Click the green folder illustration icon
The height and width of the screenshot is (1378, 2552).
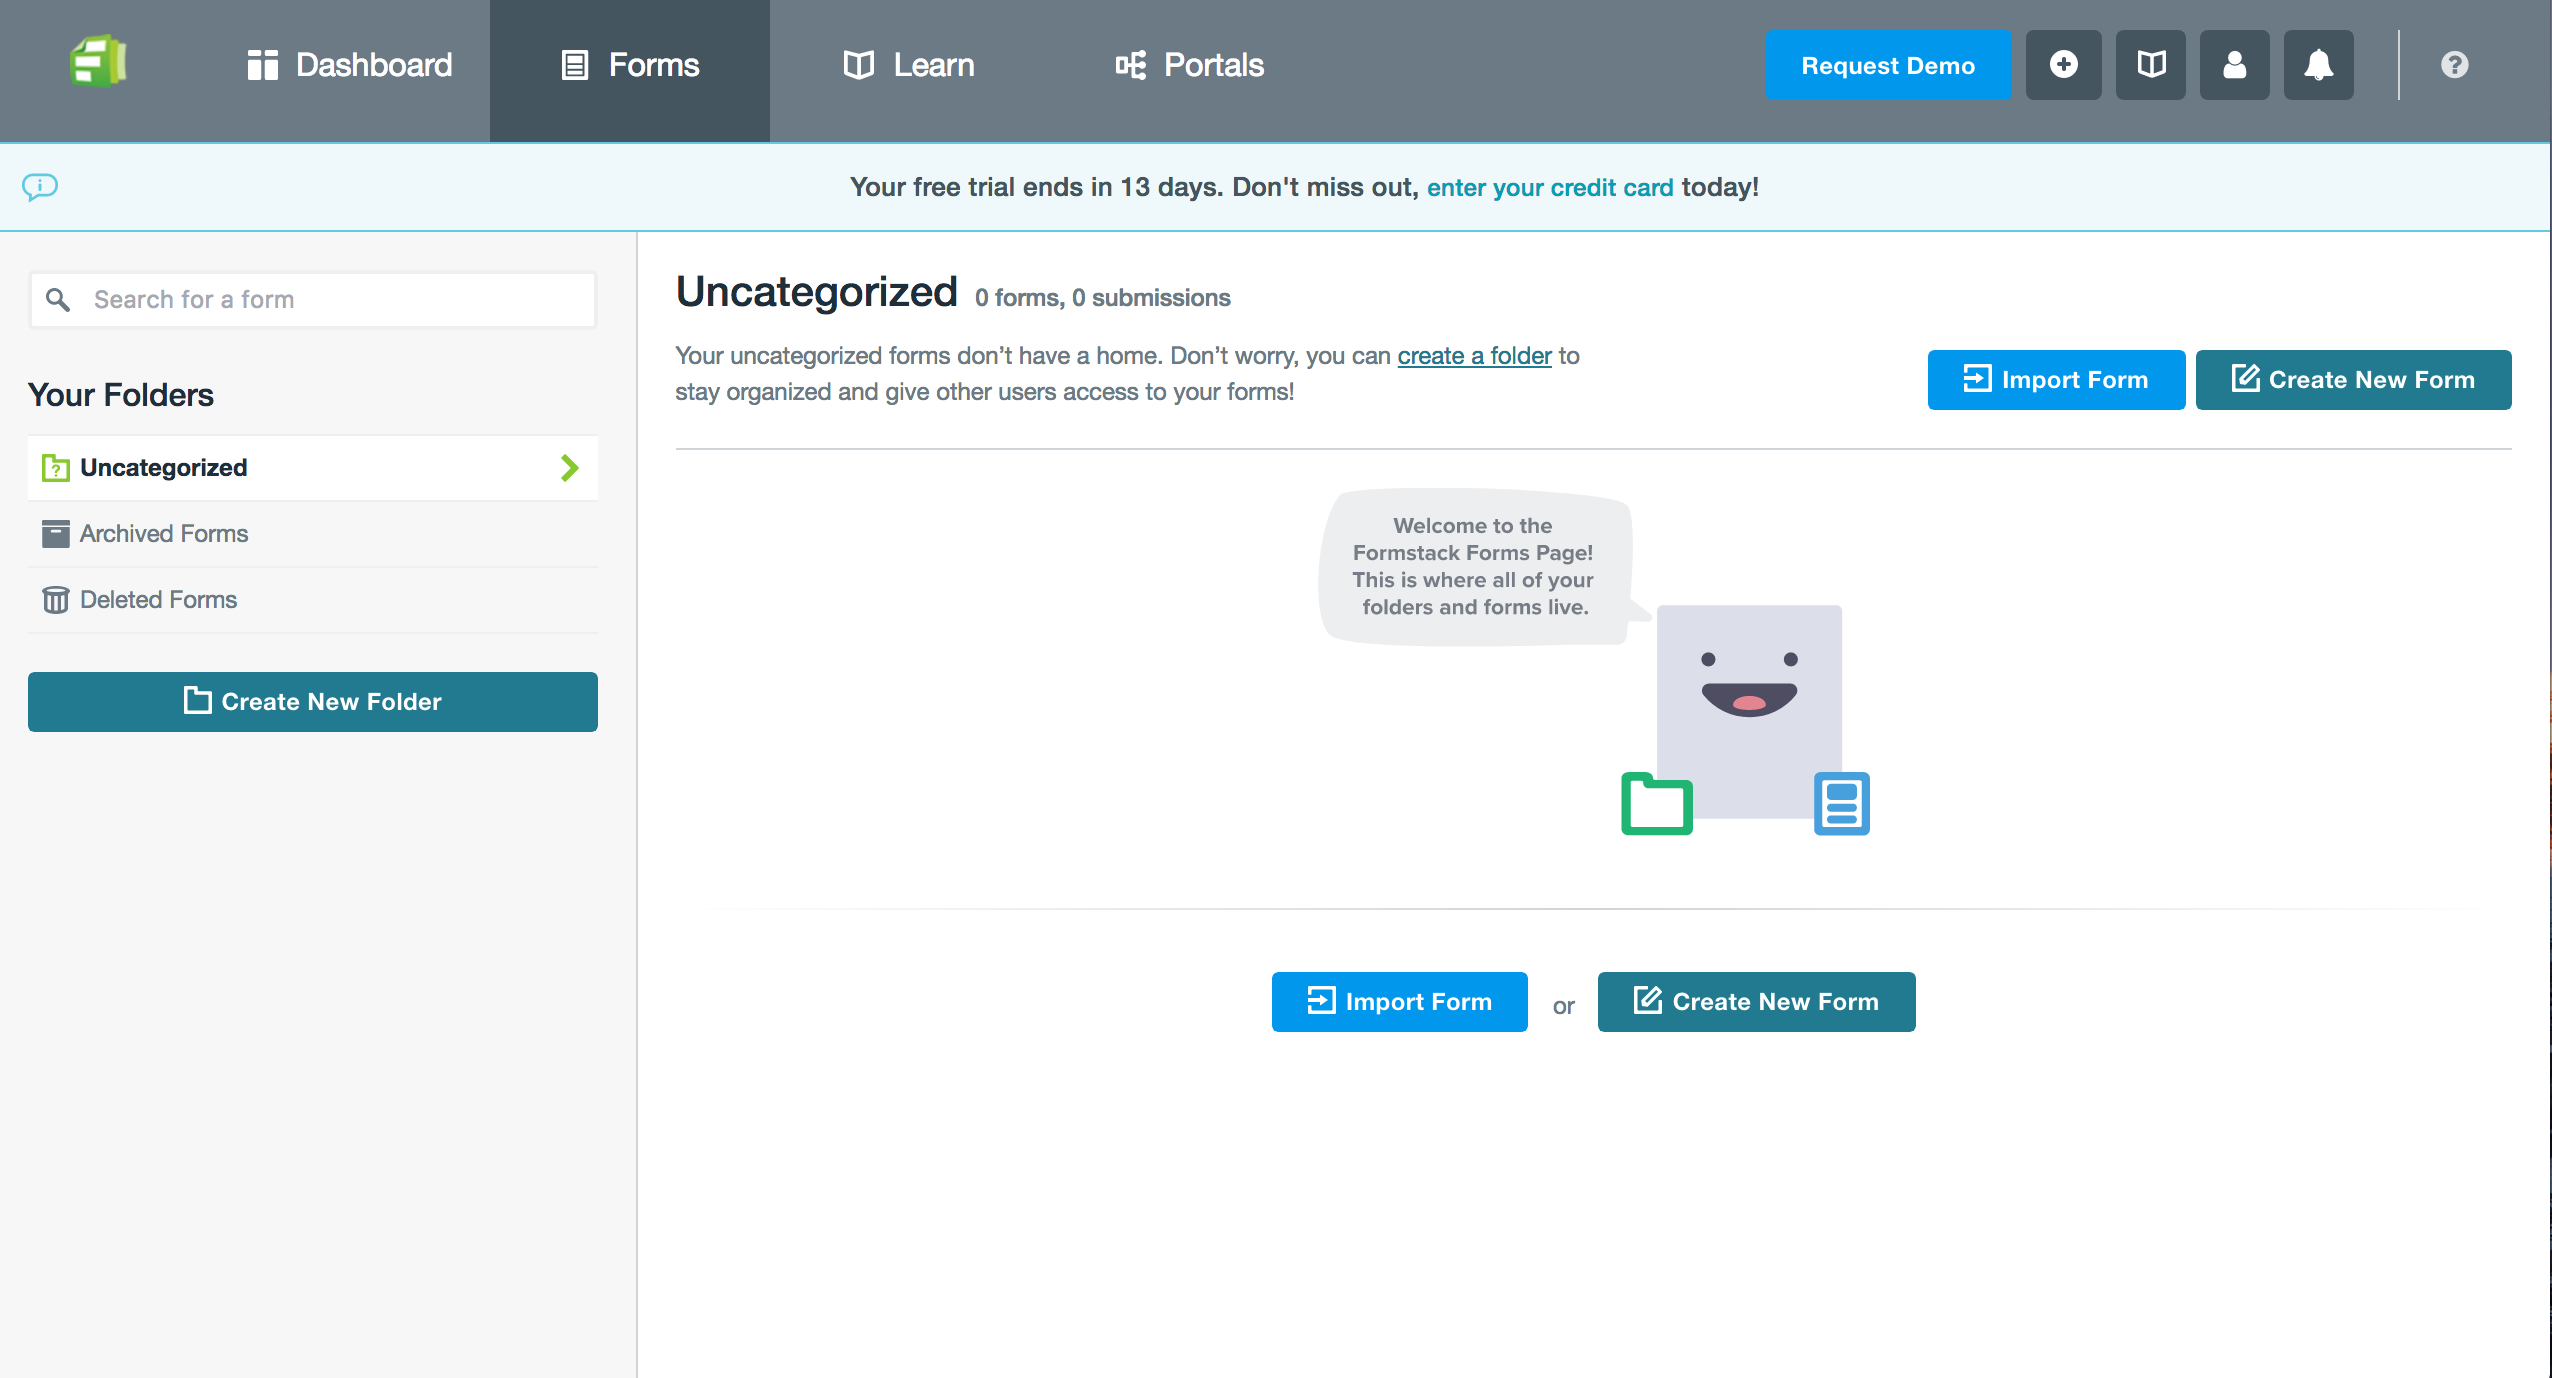(x=1657, y=804)
